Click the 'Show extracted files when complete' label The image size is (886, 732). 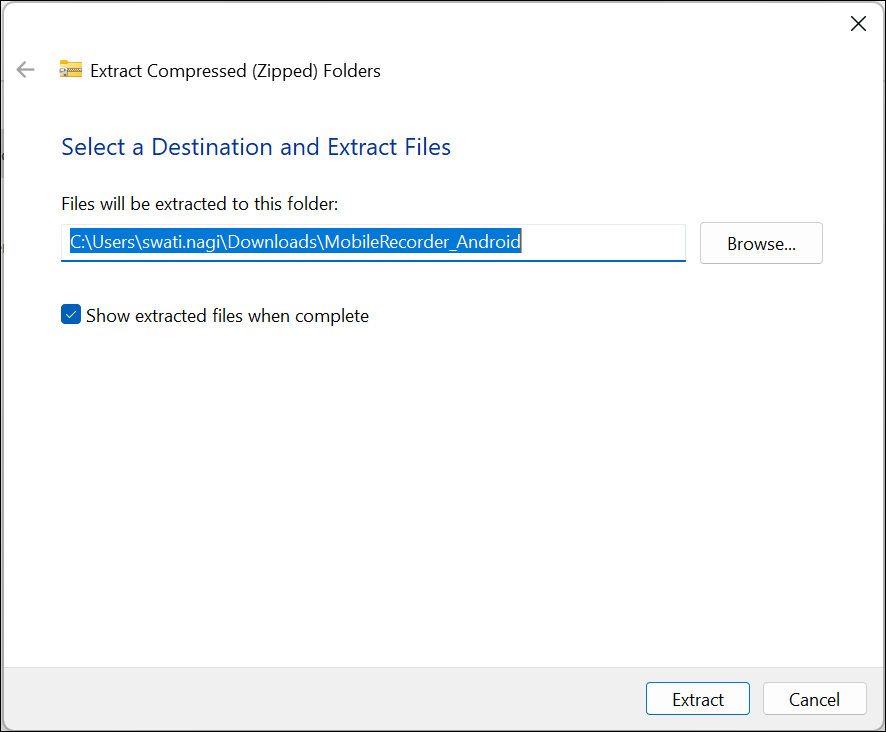(x=227, y=315)
